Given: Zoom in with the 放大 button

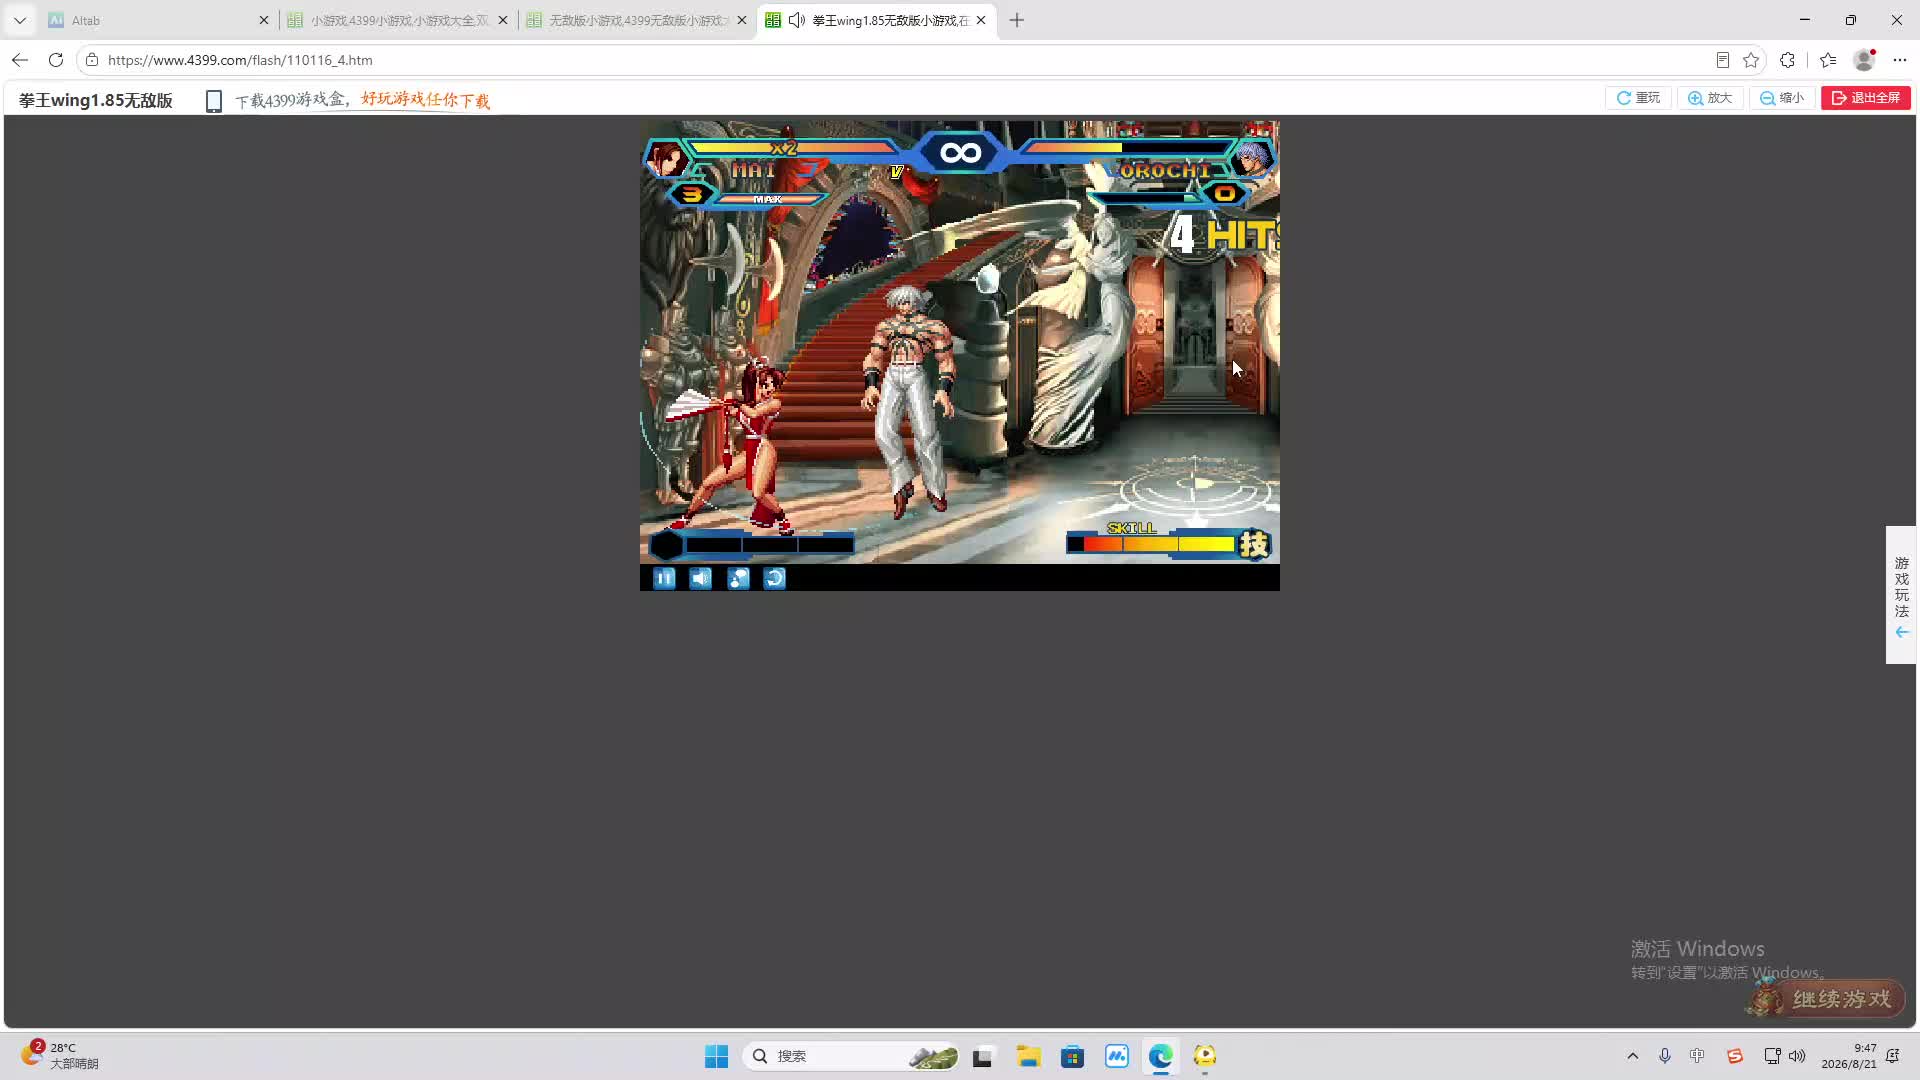Looking at the screenshot, I should click(1710, 98).
